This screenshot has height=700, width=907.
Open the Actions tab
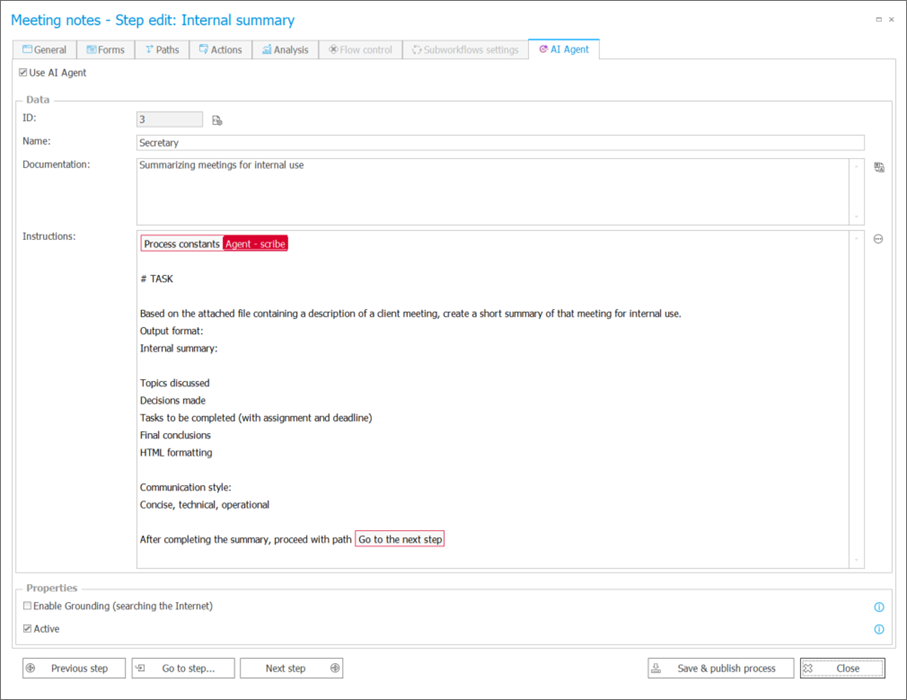pyautogui.click(x=220, y=49)
